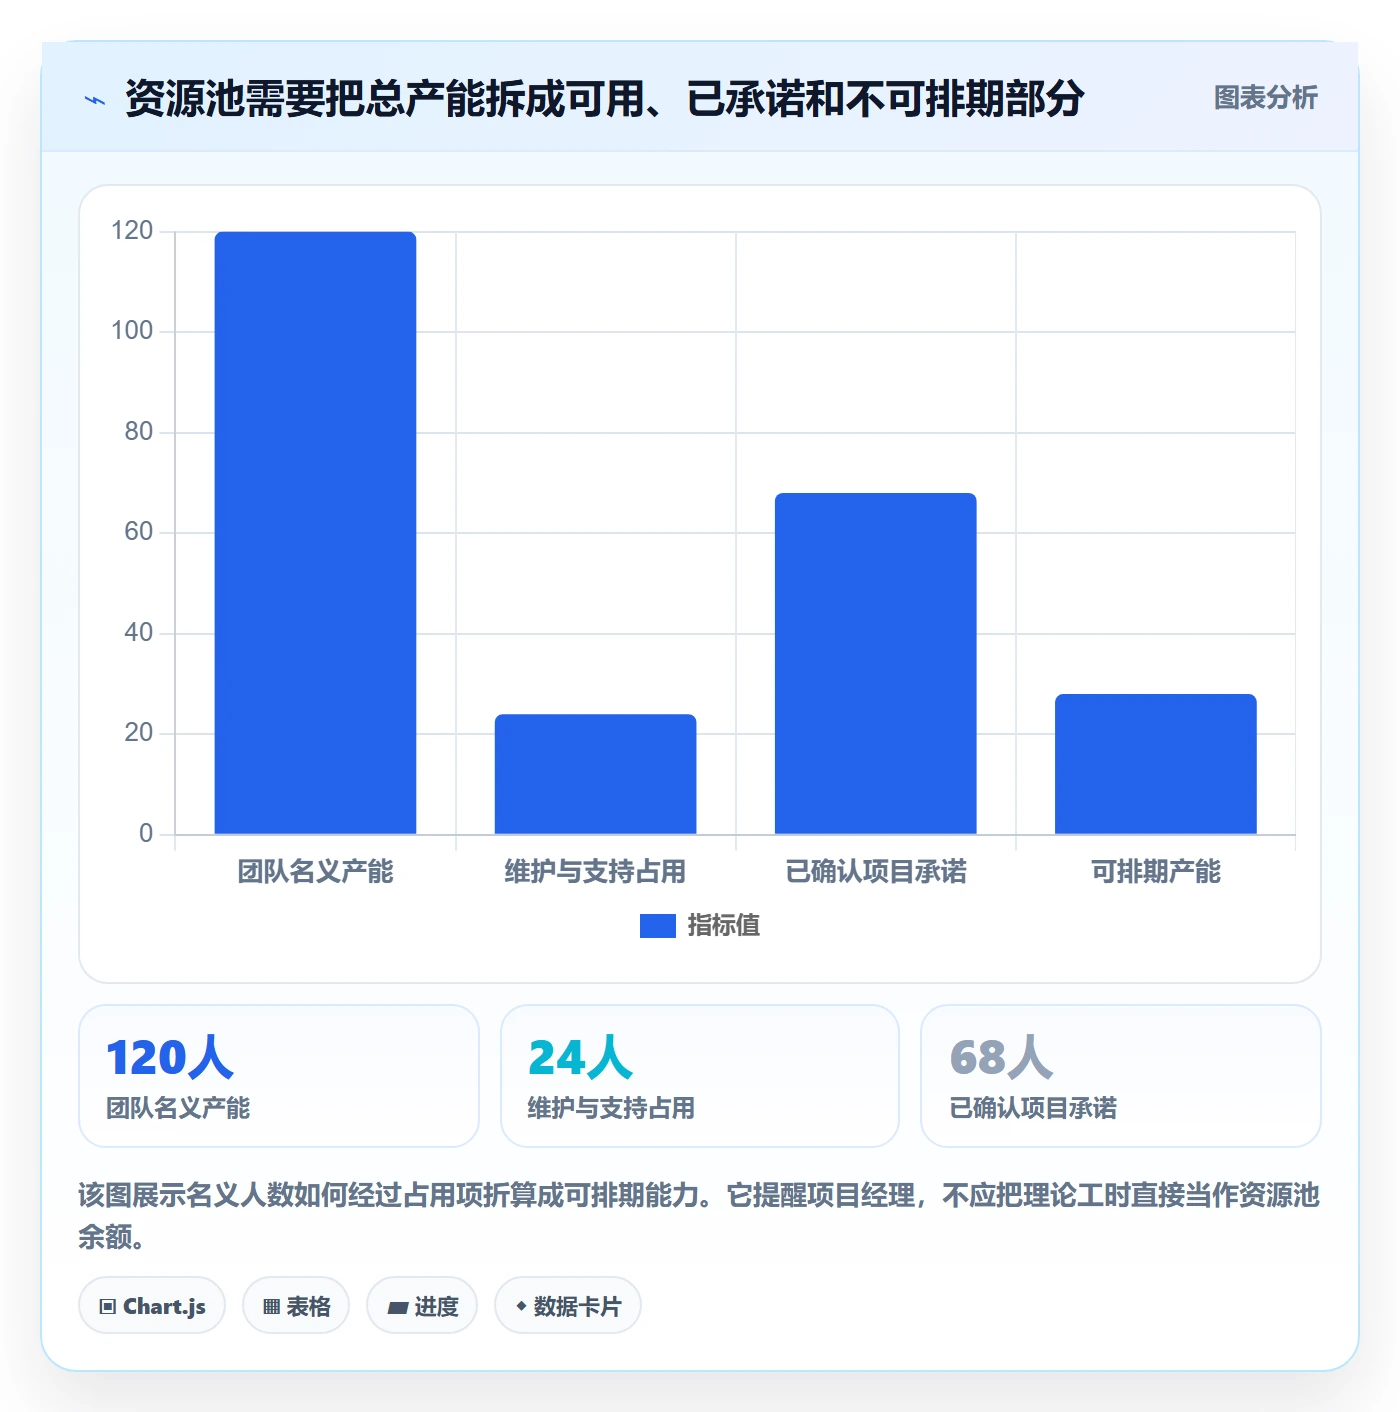Click the y-axis value 80
Screen dimensions: 1400x1412
pyautogui.click(x=139, y=432)
